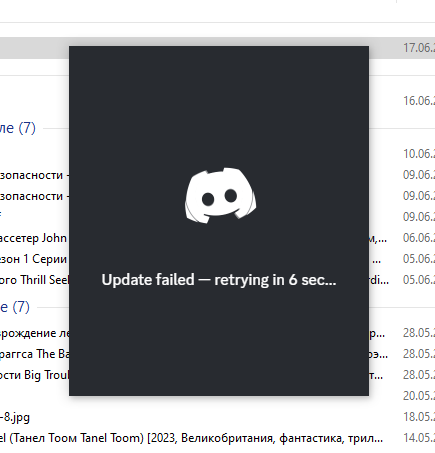
Task: Click the 06.06 date cell
Action: tap(419, 238)
